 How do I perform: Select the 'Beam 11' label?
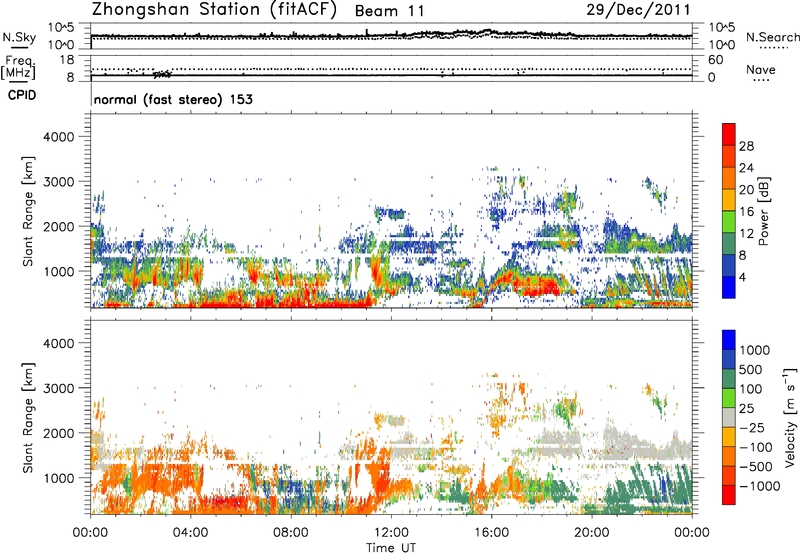[389, 11]
